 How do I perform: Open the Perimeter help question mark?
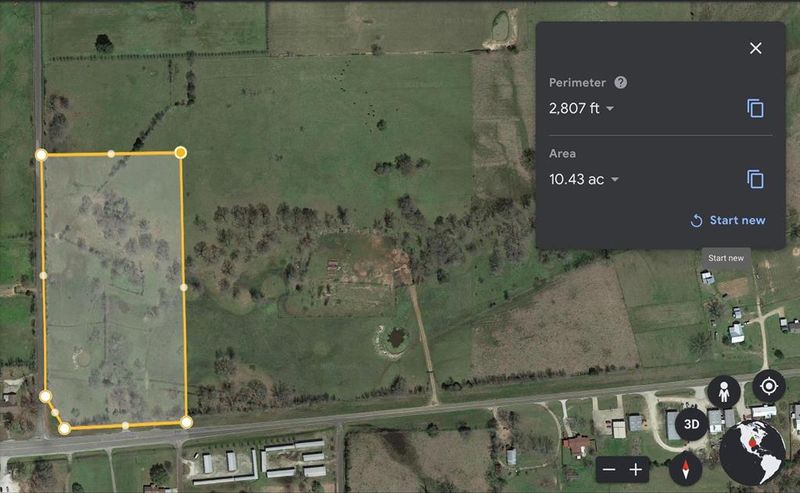[620, 83]
